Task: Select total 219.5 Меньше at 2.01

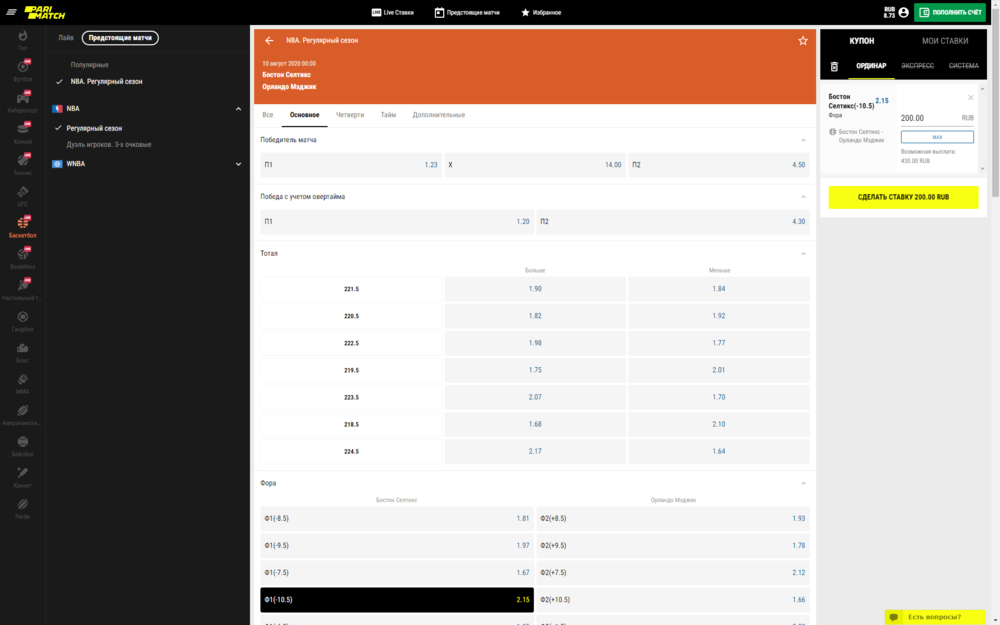Action: (x=719, y=370)
